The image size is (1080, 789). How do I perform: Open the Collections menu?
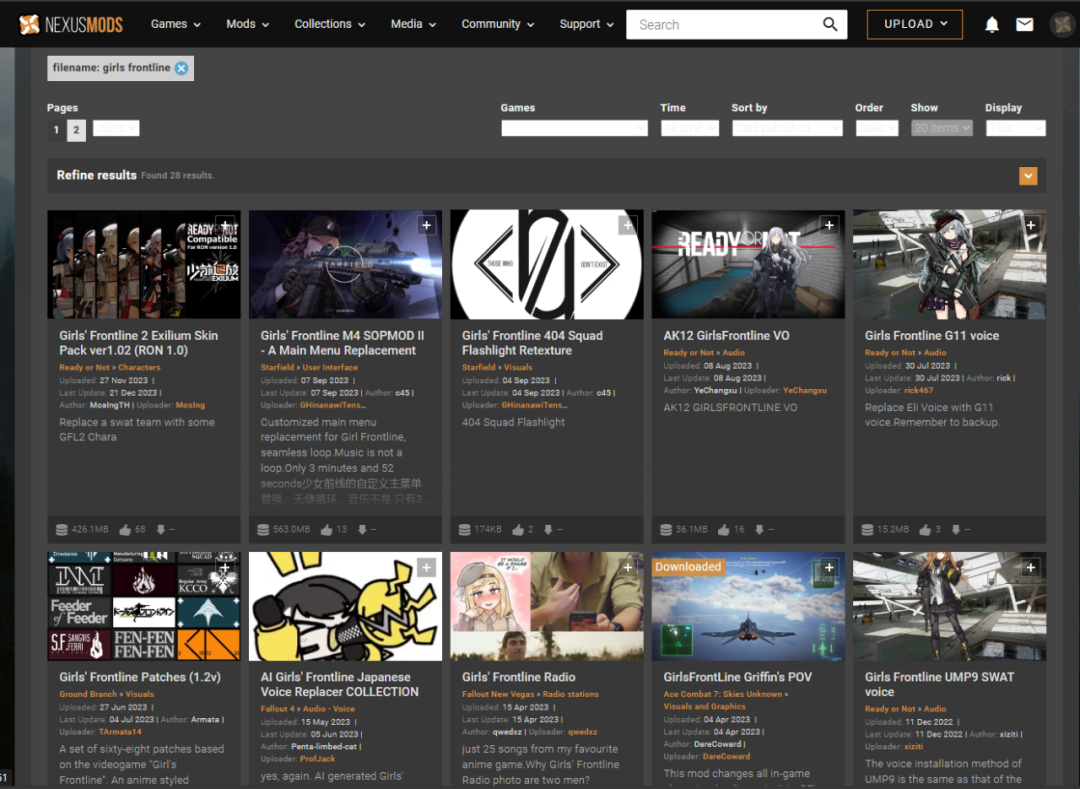click(329, 24)
